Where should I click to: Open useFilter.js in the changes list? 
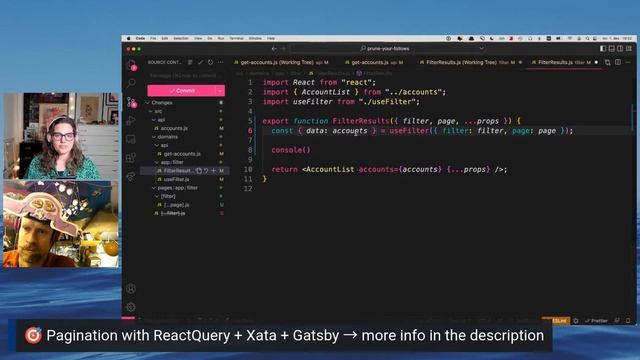pyautogui.click(x=176, y=180)
